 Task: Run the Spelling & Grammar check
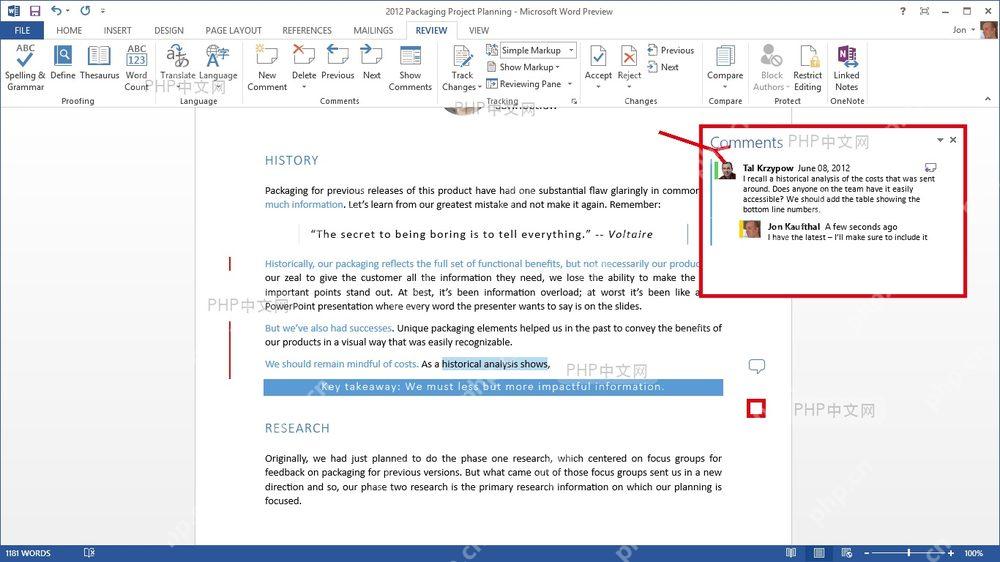point(25,68)
